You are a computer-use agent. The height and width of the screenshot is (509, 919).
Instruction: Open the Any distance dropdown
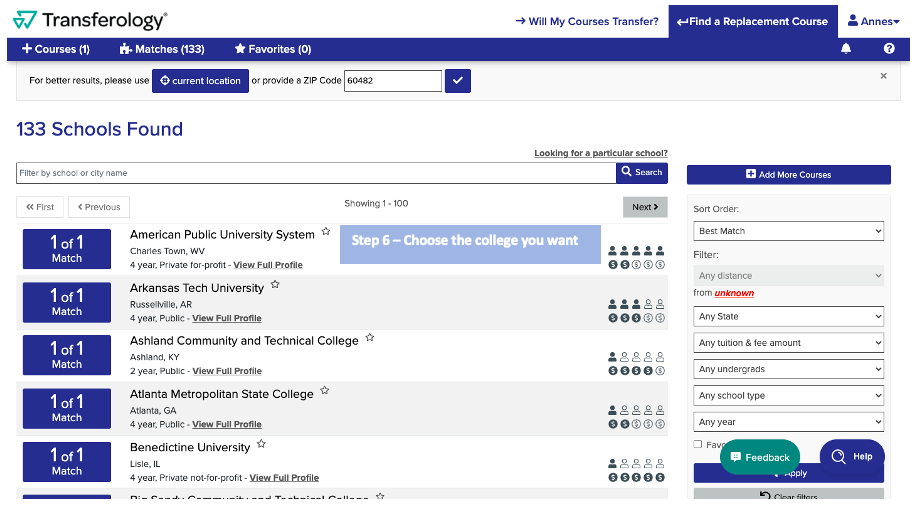(x=788, y=276)
